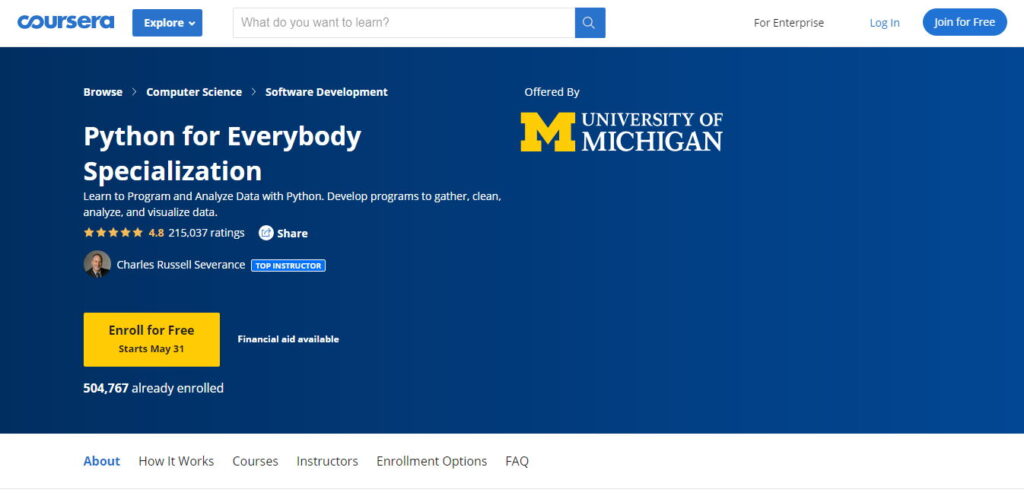Switch to How It Works tab
The image size is (1024, 496).
coord(176,461)
